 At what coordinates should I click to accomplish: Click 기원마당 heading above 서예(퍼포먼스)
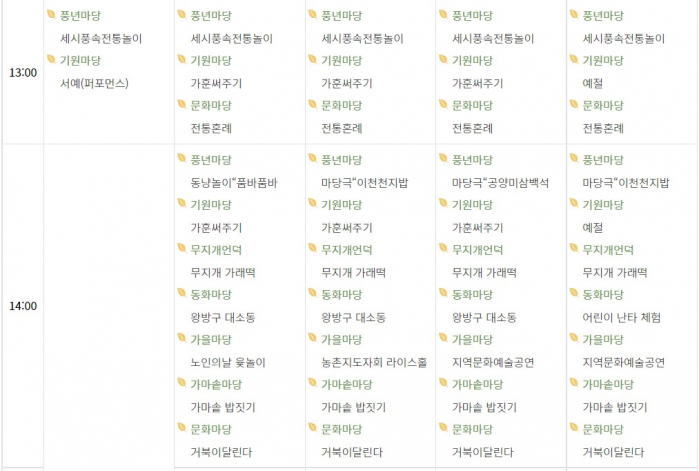click(x=81, y=60)
